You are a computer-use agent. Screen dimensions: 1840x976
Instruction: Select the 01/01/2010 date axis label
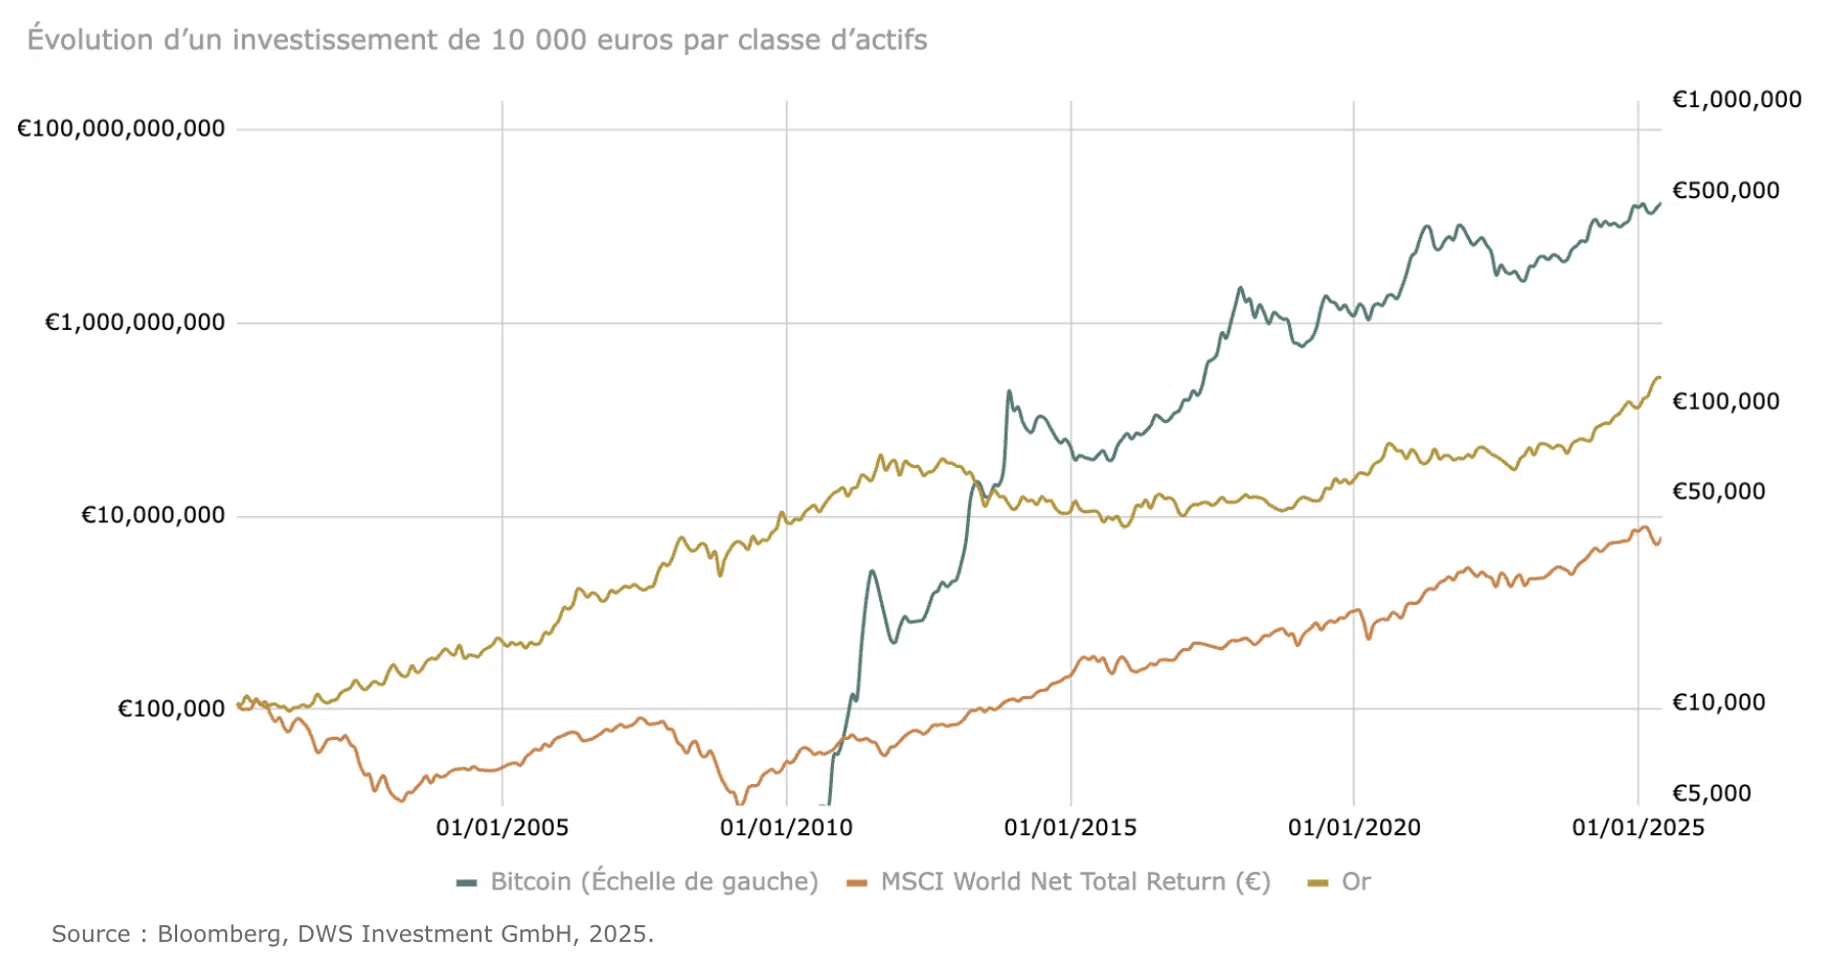(786, 828)
